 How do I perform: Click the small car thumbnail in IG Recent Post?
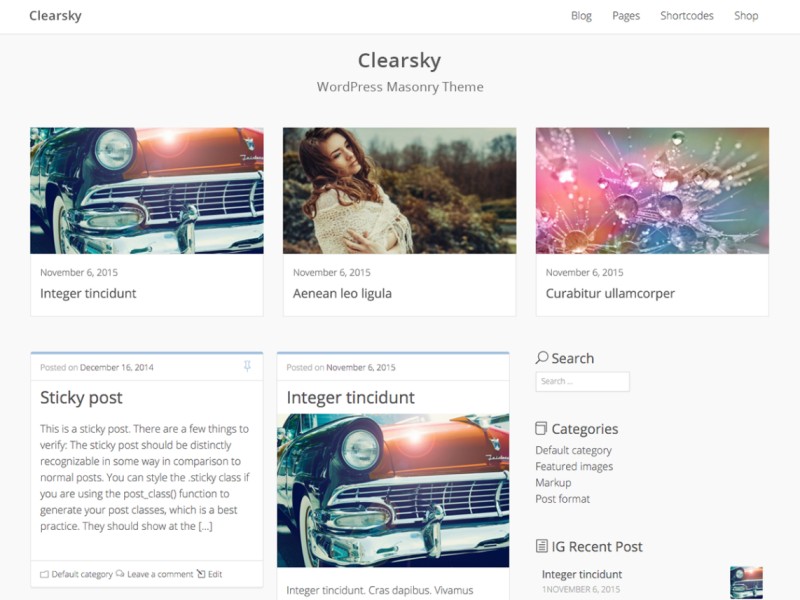coord(746,582)
